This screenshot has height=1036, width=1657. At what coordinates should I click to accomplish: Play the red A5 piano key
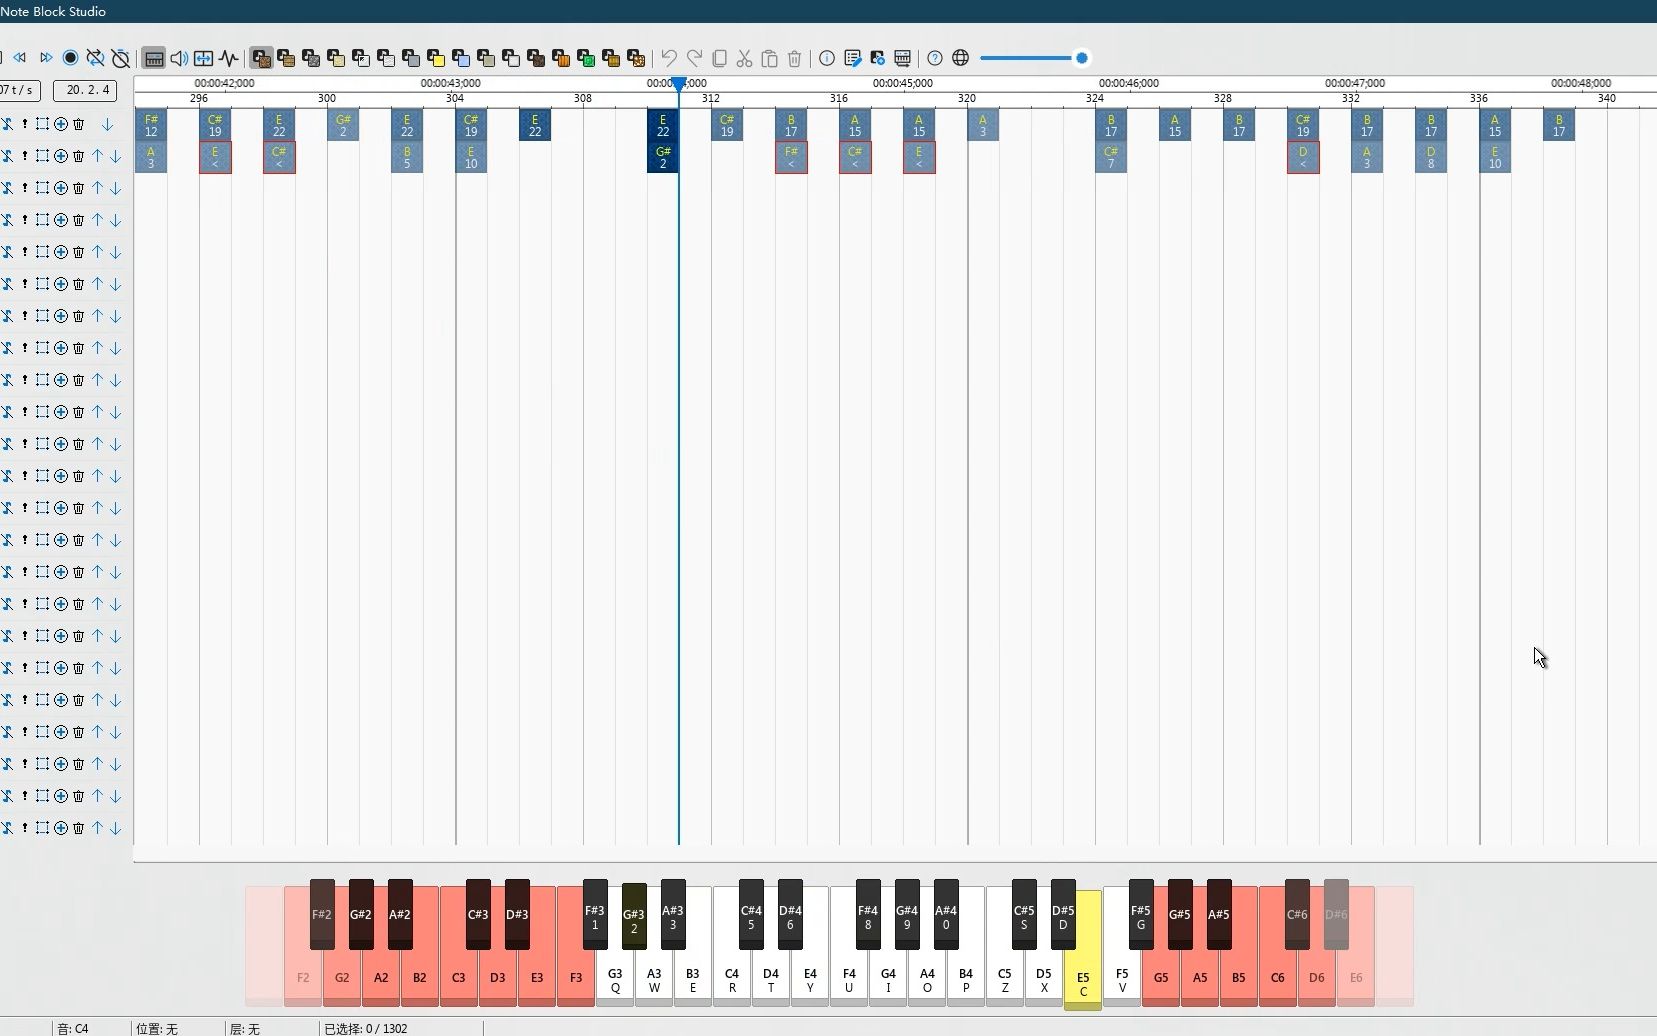[x=1200, y=976]
